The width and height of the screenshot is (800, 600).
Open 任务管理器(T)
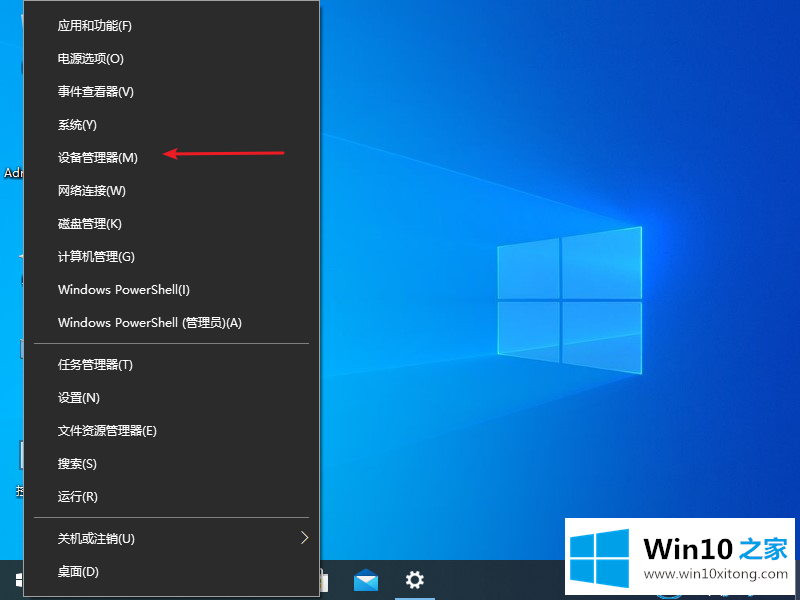tap(95, 365)
